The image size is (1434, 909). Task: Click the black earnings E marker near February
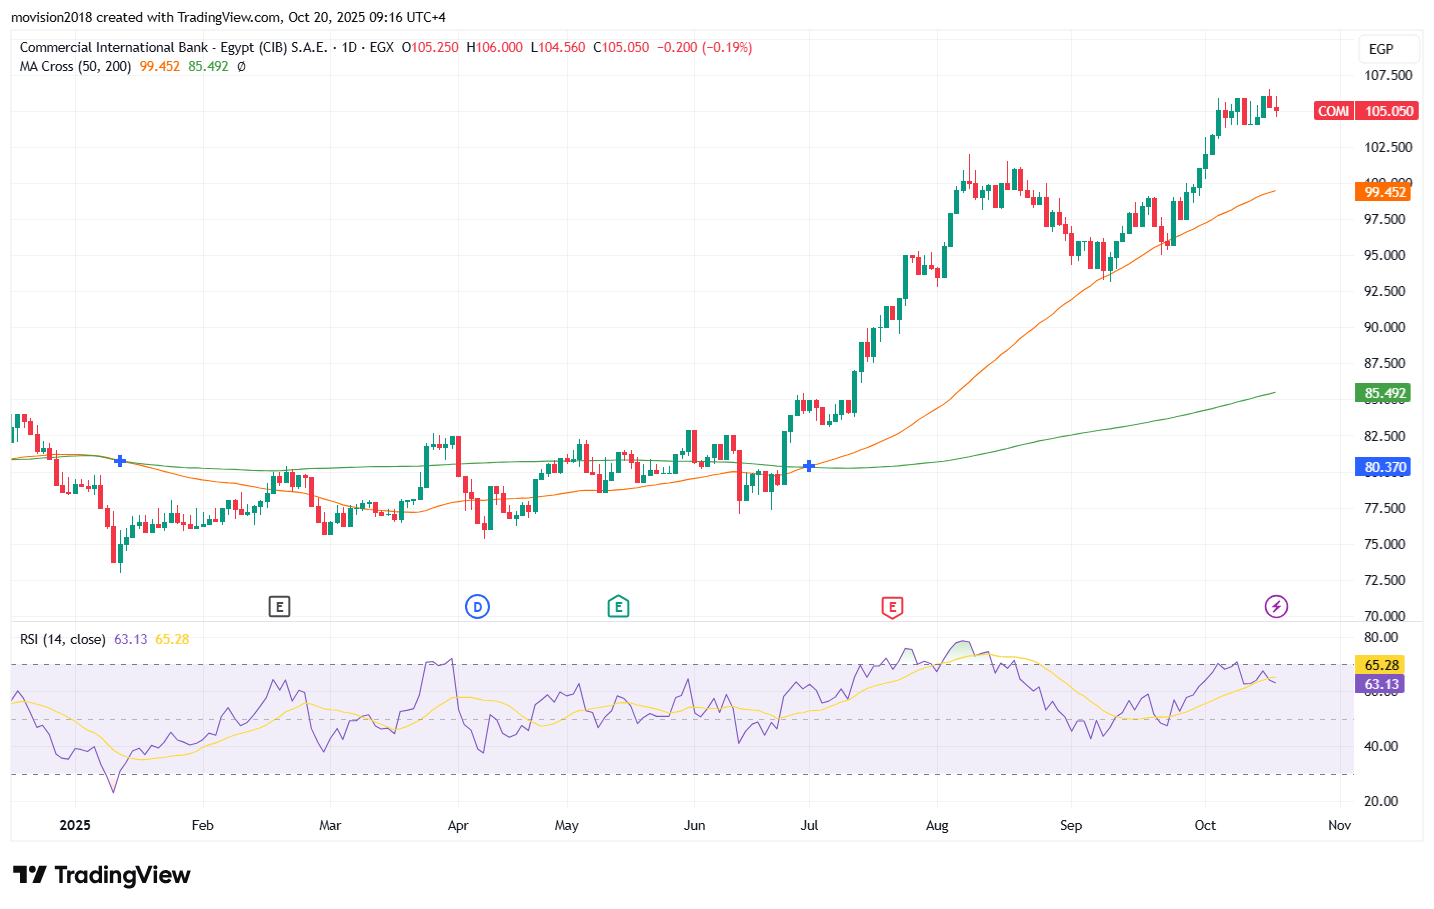point(279,606)
